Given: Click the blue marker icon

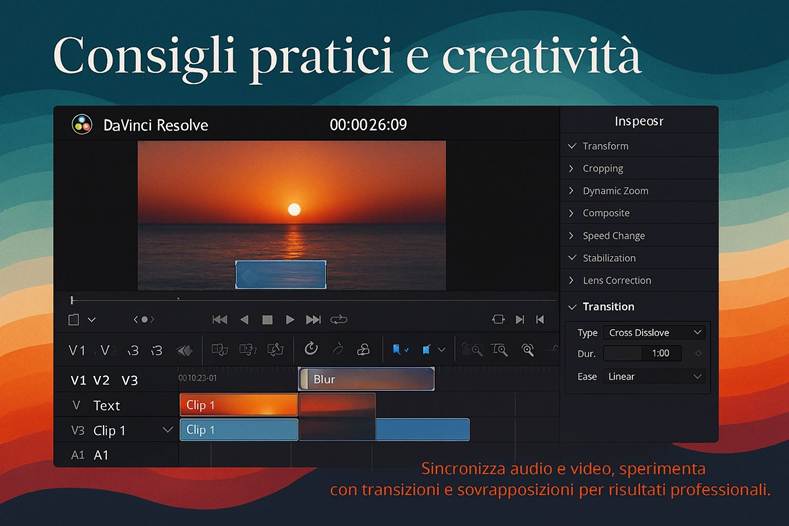Looking at the screenshot, I should (x=426, y=349).
